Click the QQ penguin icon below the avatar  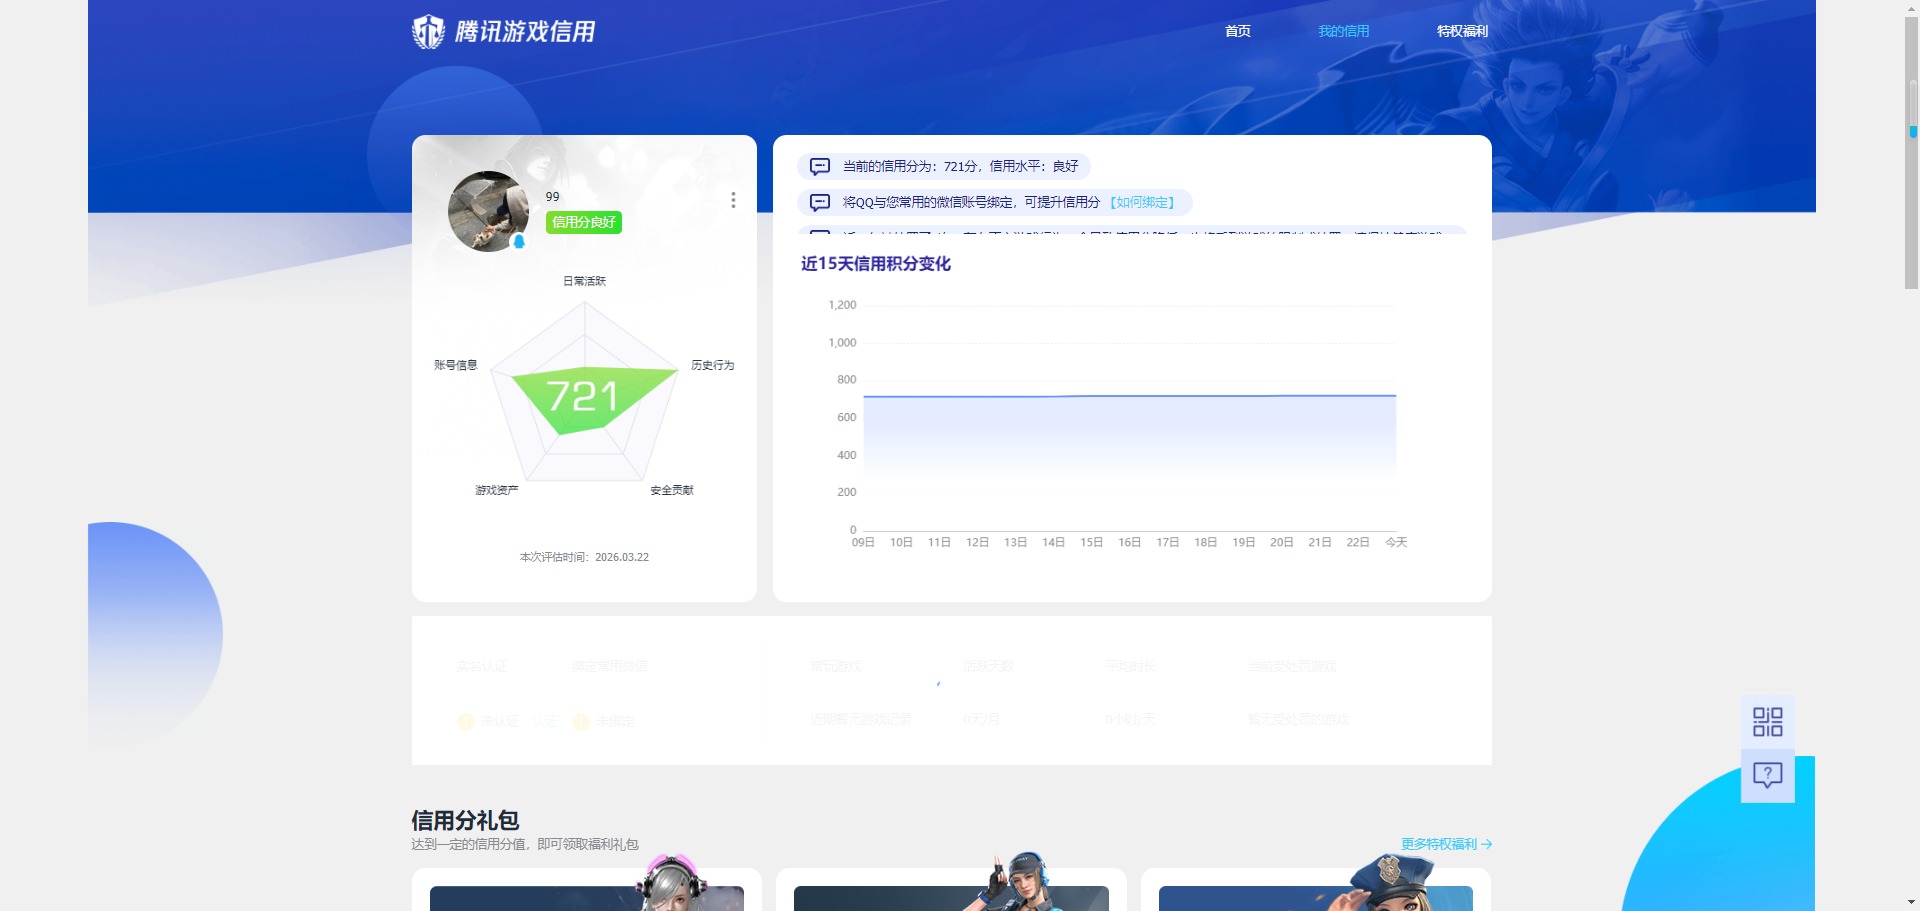[x=521, y=241]
